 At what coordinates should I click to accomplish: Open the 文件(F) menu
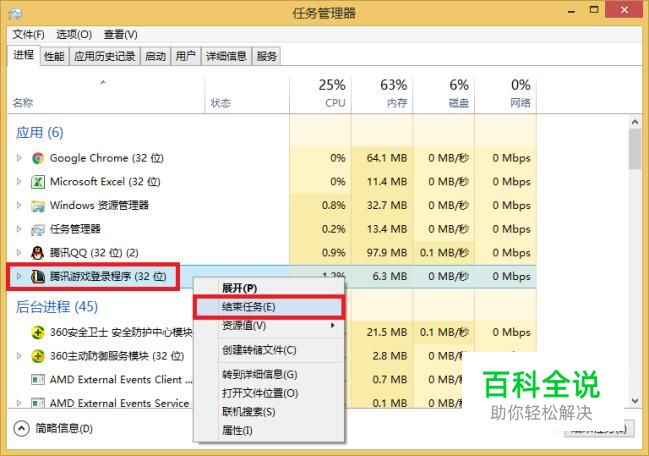point(29,34)
